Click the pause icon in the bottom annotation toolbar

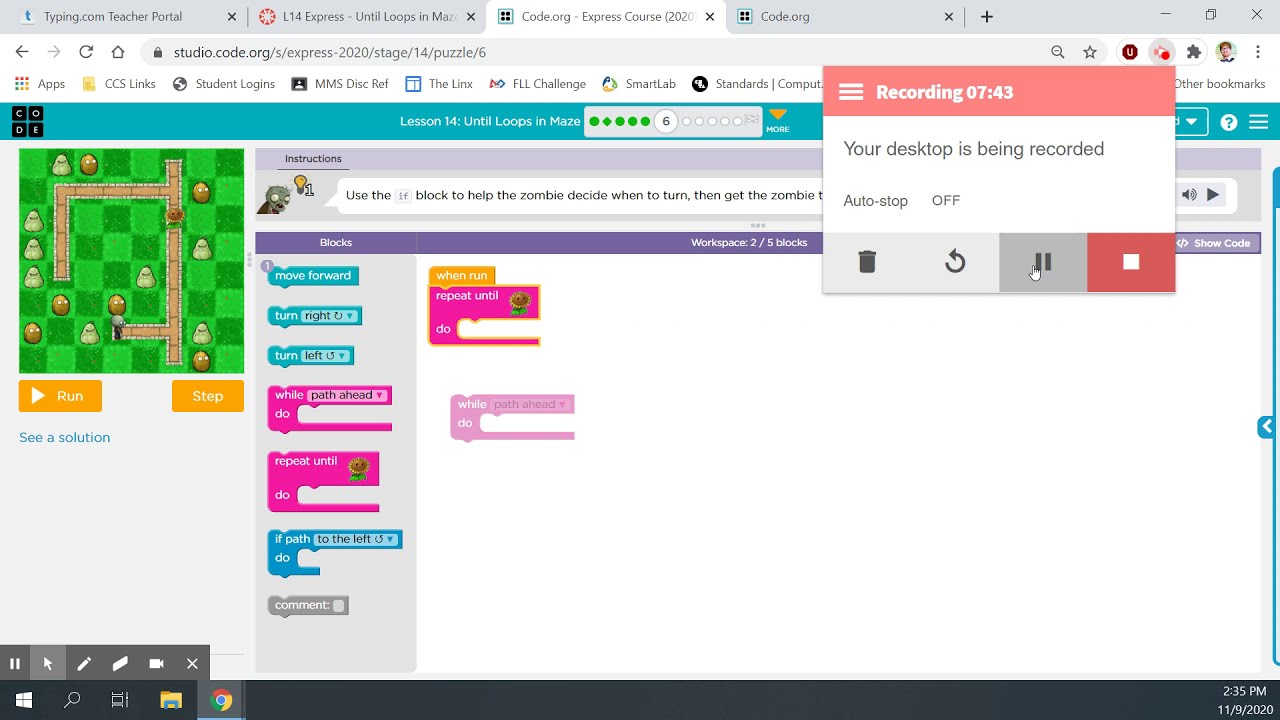click(15, 663)
